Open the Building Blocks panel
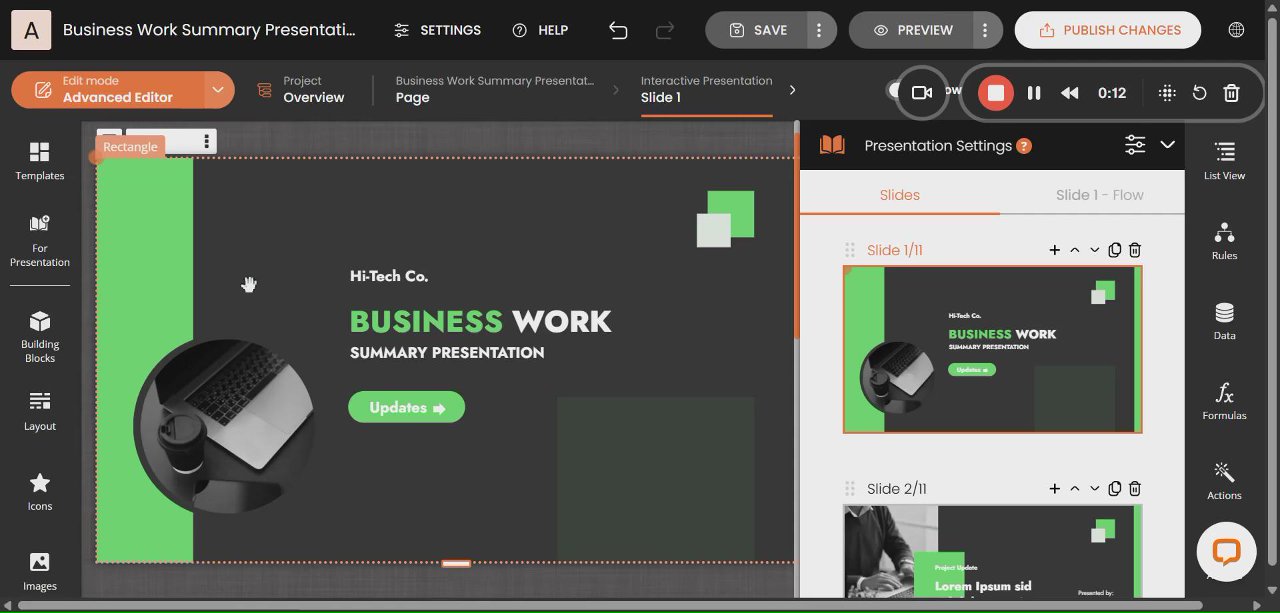The image size is (1280, 613). click(x=40, y=337)
